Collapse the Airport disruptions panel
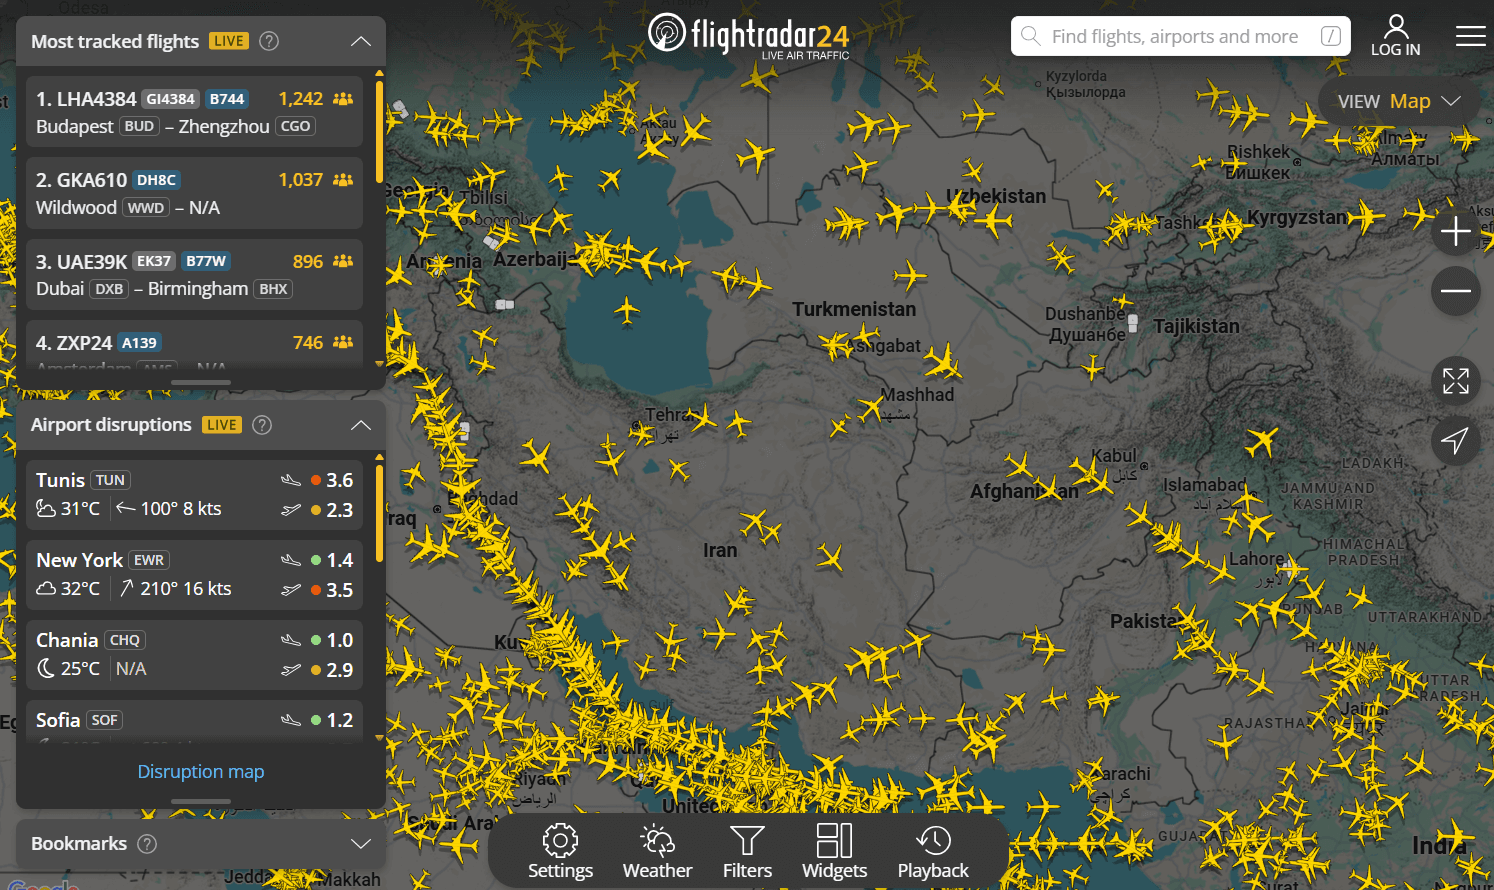This screenshot has height=890, width=1494. point(360,424)
